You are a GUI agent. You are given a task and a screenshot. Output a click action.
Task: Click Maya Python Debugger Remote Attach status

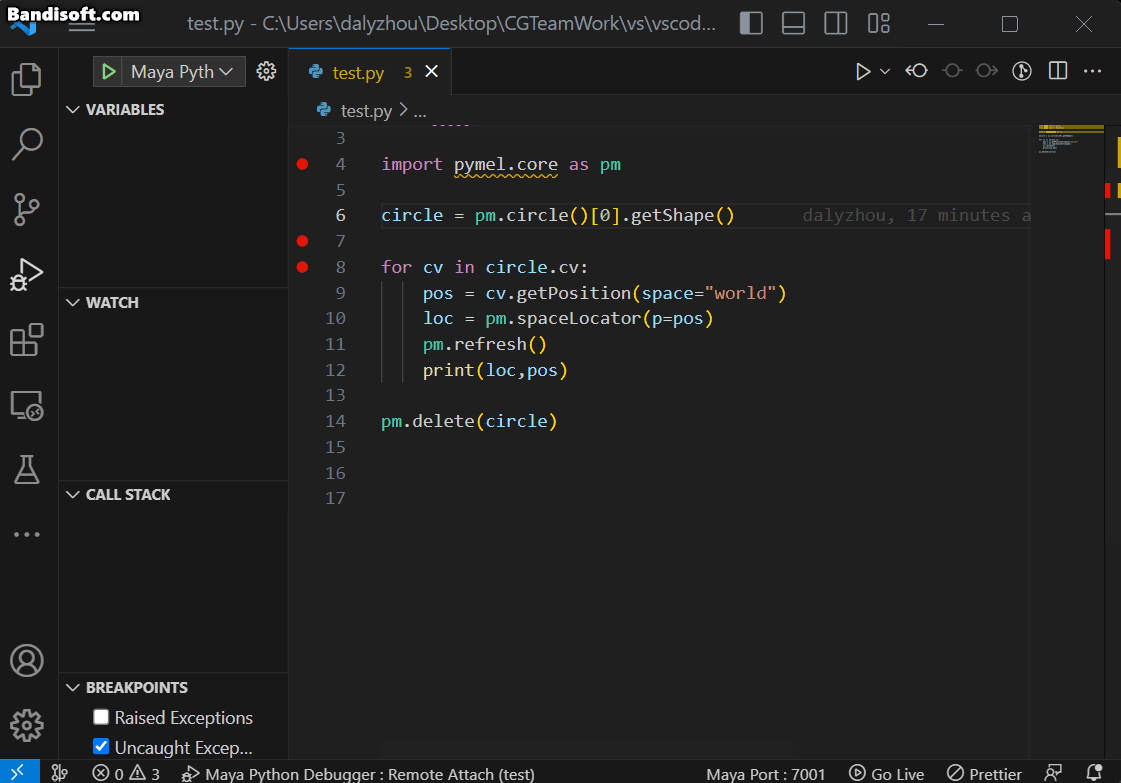point(358,774)
